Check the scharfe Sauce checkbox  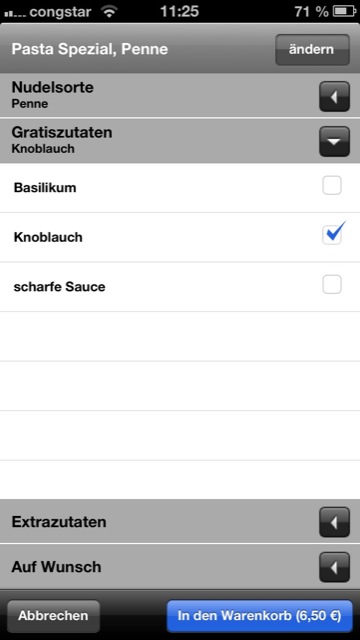pyautogui.click(x=332, y=284)
